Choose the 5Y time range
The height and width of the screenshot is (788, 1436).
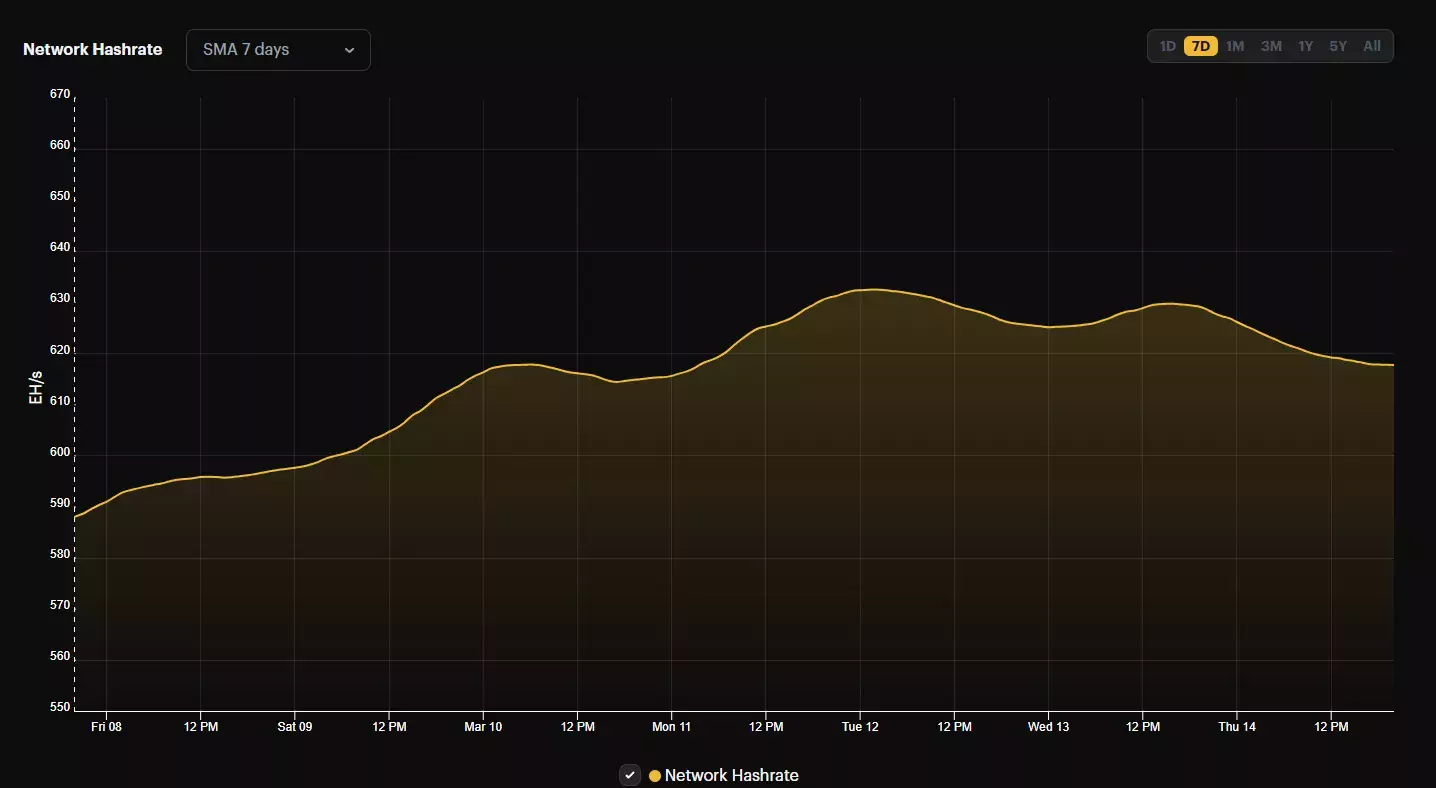click(x=1338, y=46)
